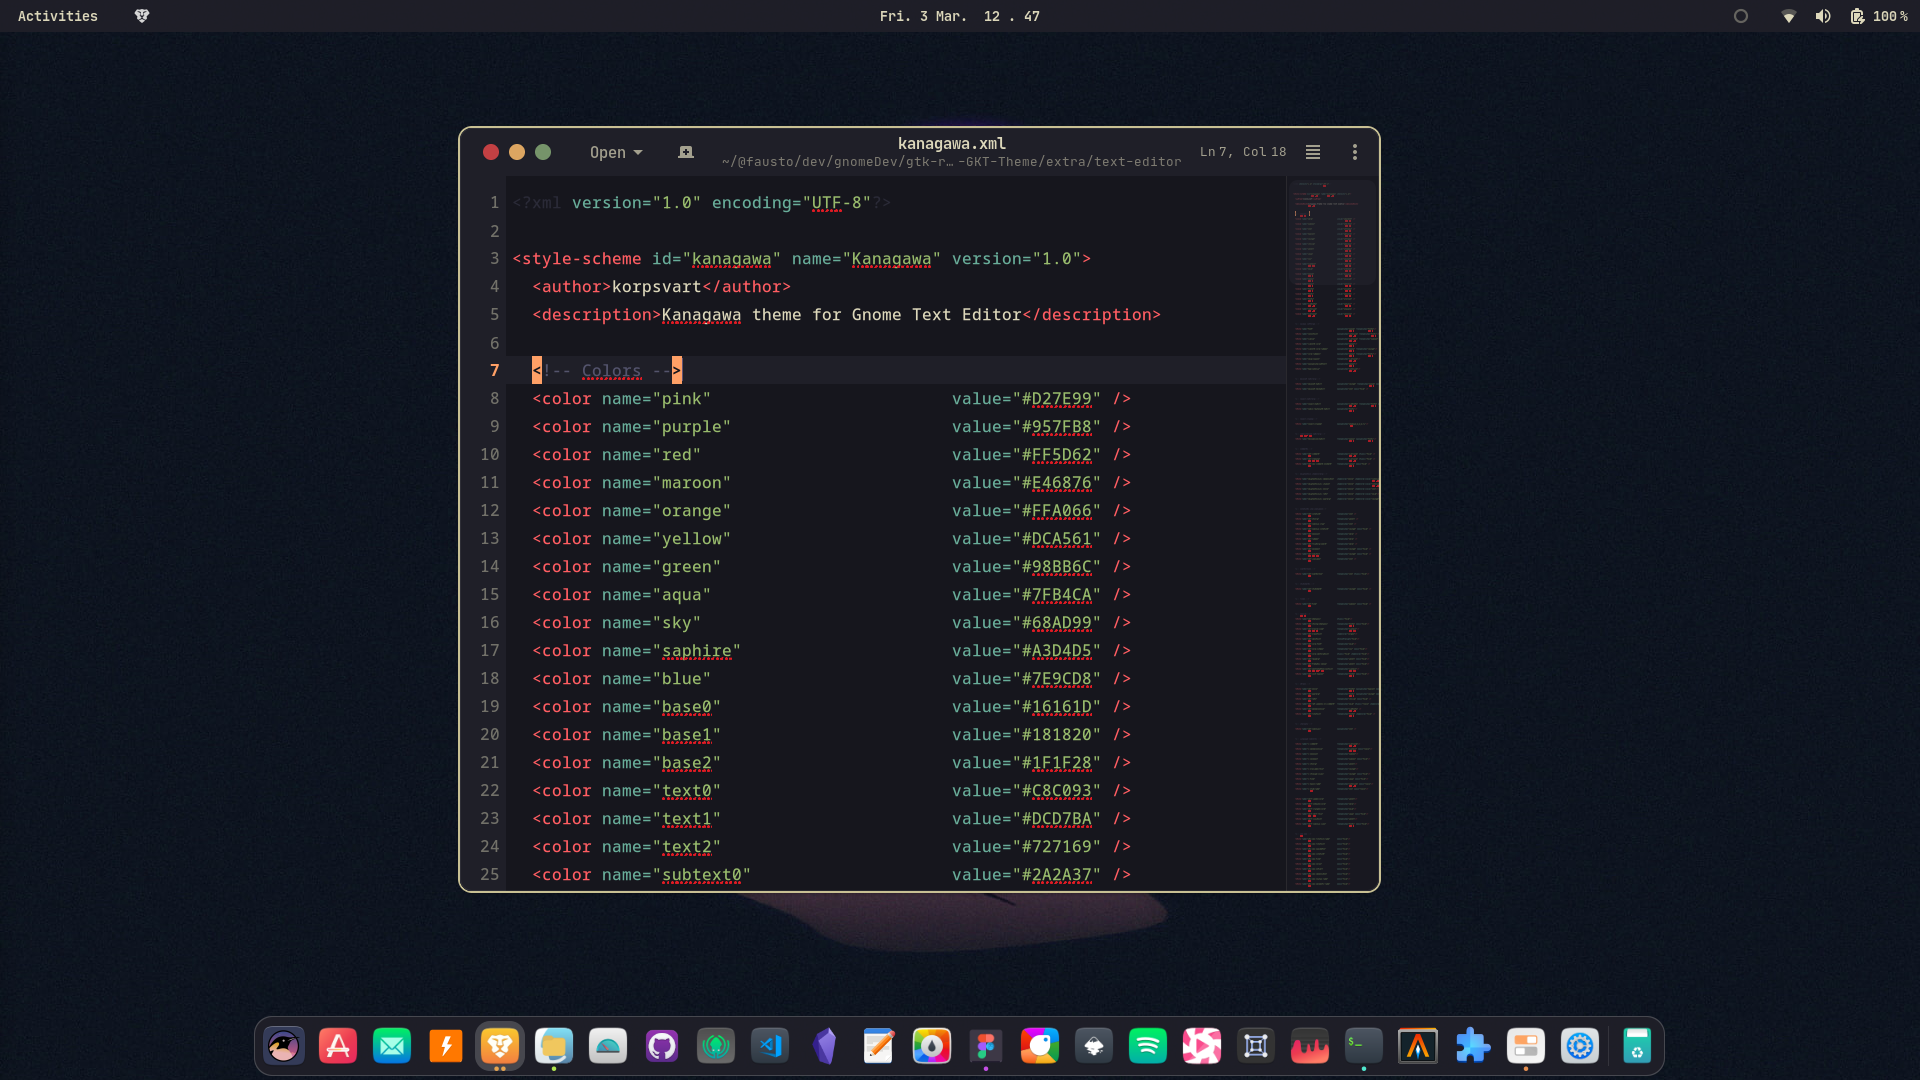Open Inkscape from the dock
This screenshot has width=1920, height=1080.
pos(1094,1046)
